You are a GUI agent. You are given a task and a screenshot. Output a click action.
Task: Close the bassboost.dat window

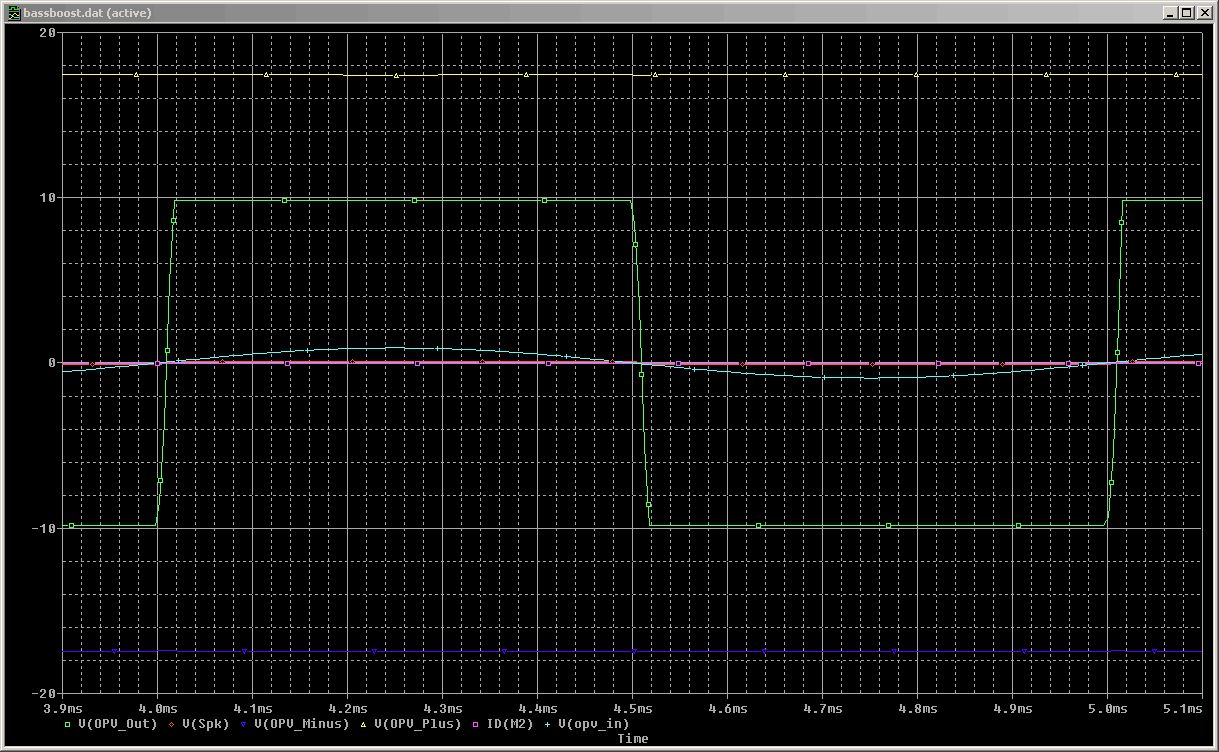point(1204,13)
